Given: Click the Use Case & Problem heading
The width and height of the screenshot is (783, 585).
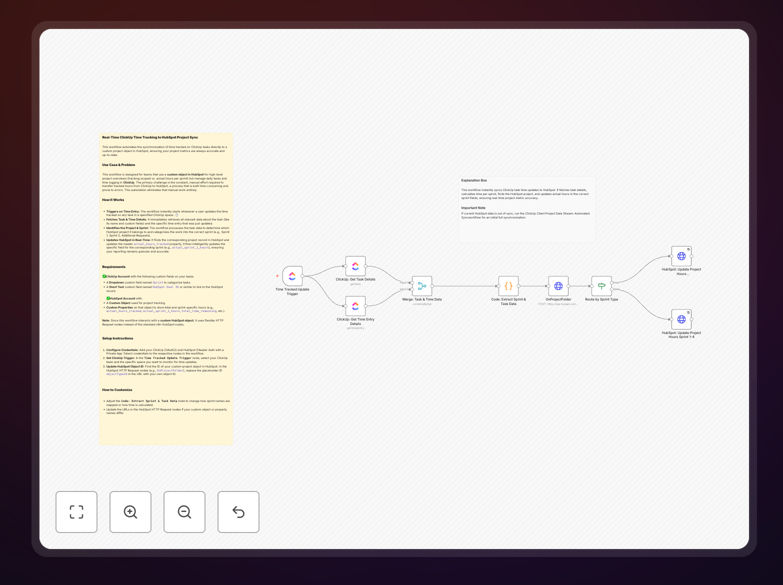Looking at the screenshot, I should [x=119, y=165].
